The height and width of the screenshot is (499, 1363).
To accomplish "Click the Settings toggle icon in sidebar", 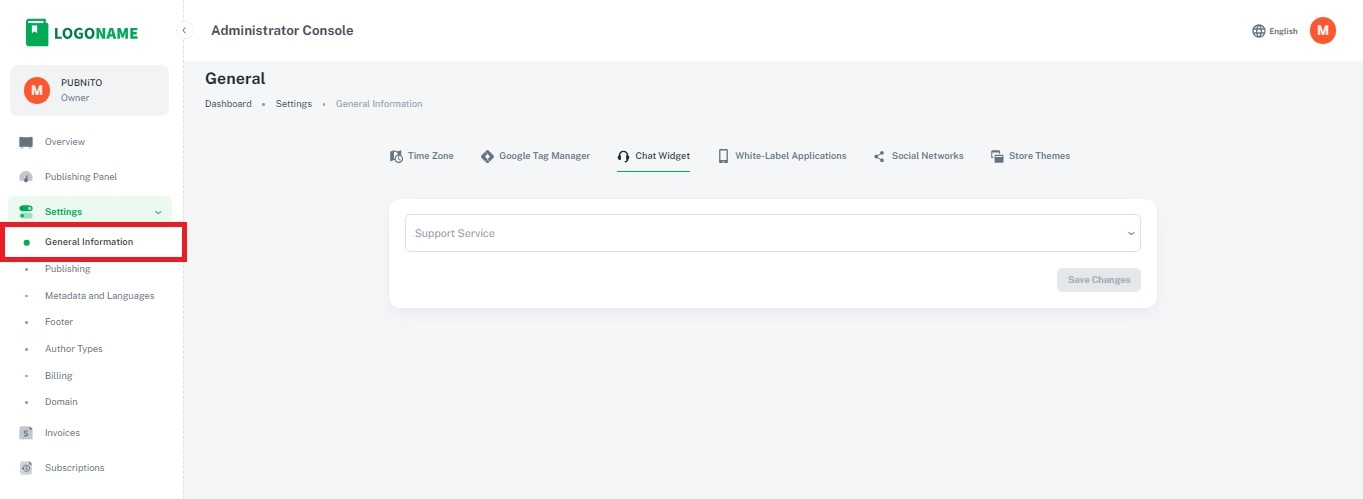I will (x=26, y=212).
